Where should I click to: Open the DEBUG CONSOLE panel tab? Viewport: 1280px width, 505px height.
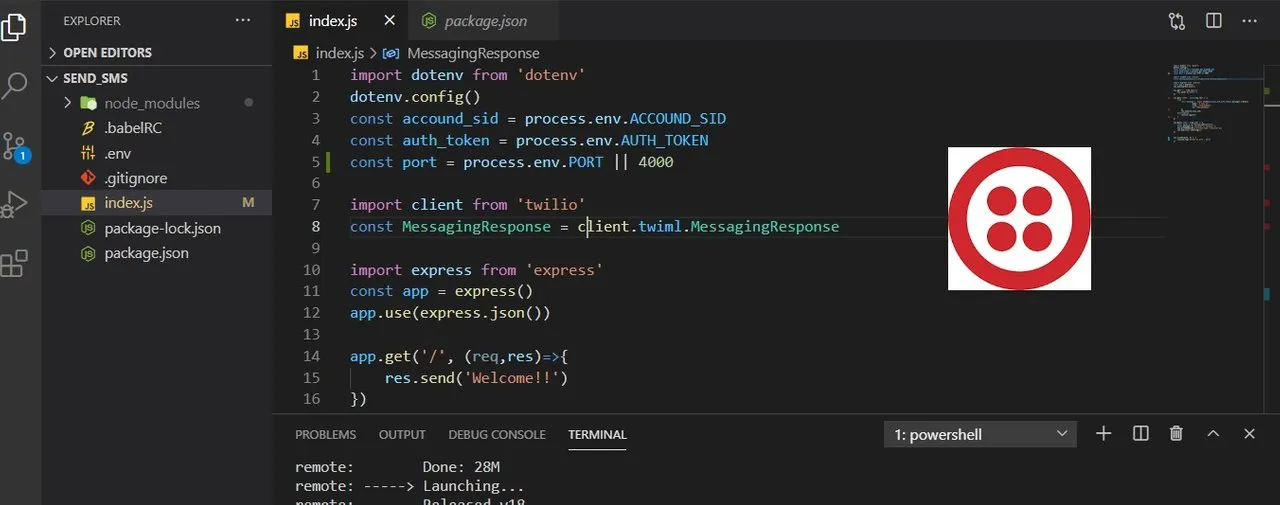click(x=497, y=434)
